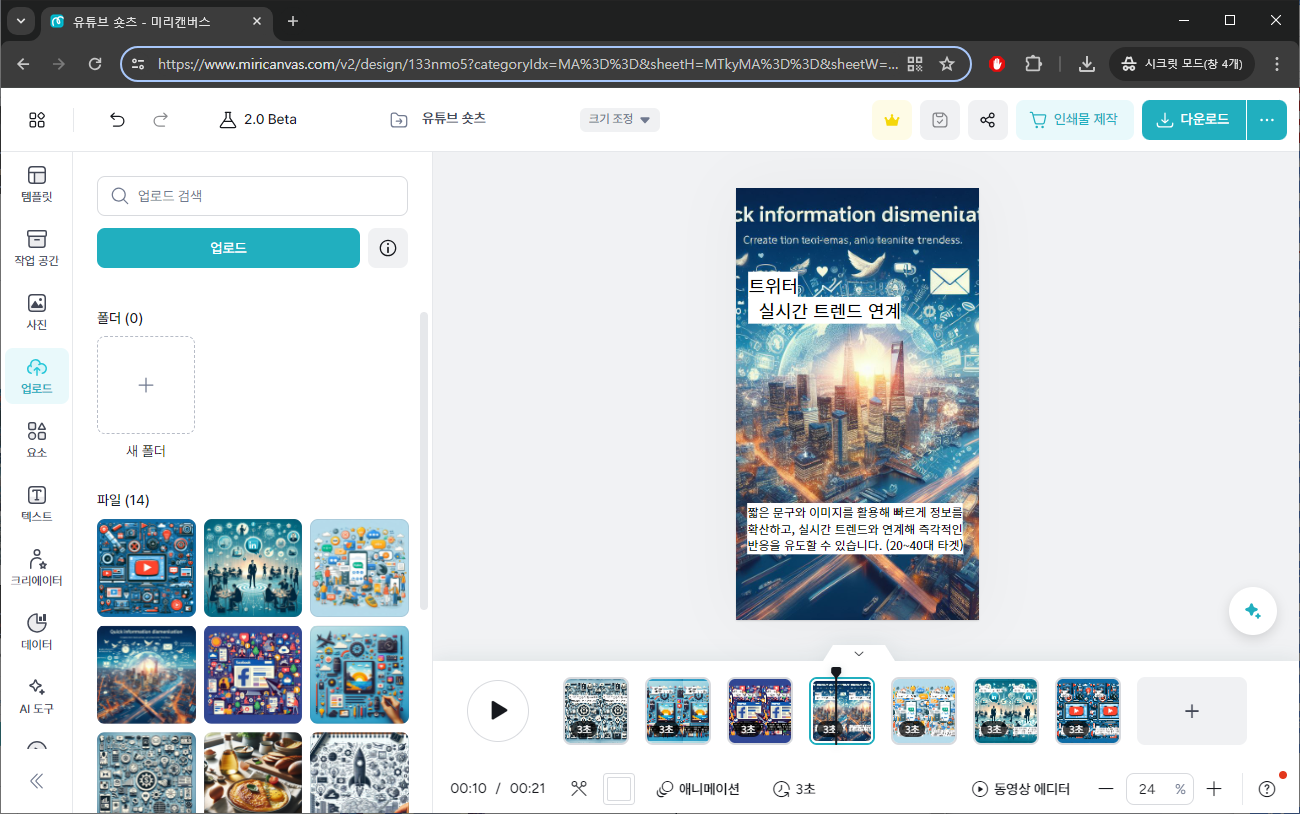Open the 애니메이션 animation settings

coord(698,789)
